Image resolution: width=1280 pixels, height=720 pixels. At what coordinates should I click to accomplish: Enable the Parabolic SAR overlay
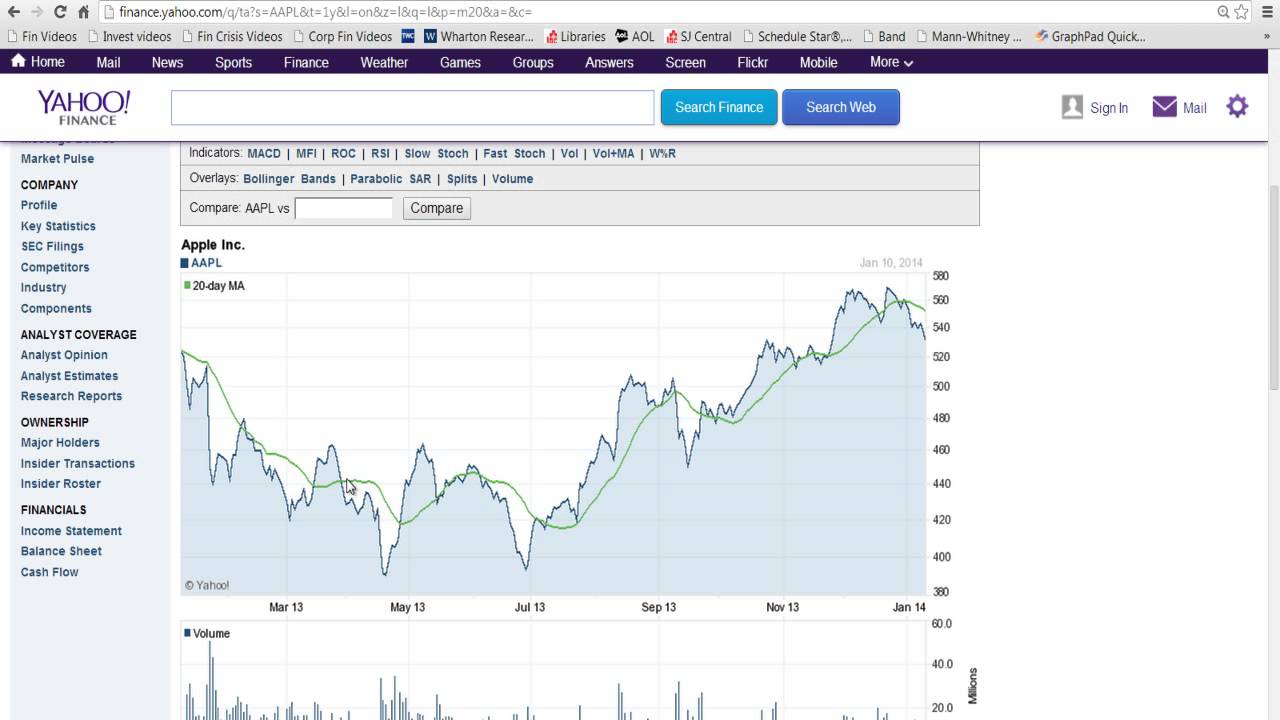(x=390, y=179)
